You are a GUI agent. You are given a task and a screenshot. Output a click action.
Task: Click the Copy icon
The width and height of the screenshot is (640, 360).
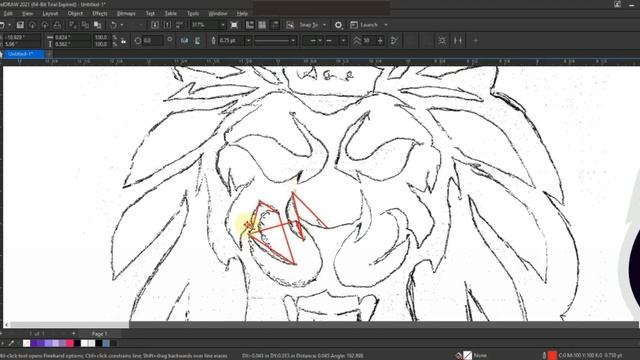pyautogui.click(x=85, y=25)
